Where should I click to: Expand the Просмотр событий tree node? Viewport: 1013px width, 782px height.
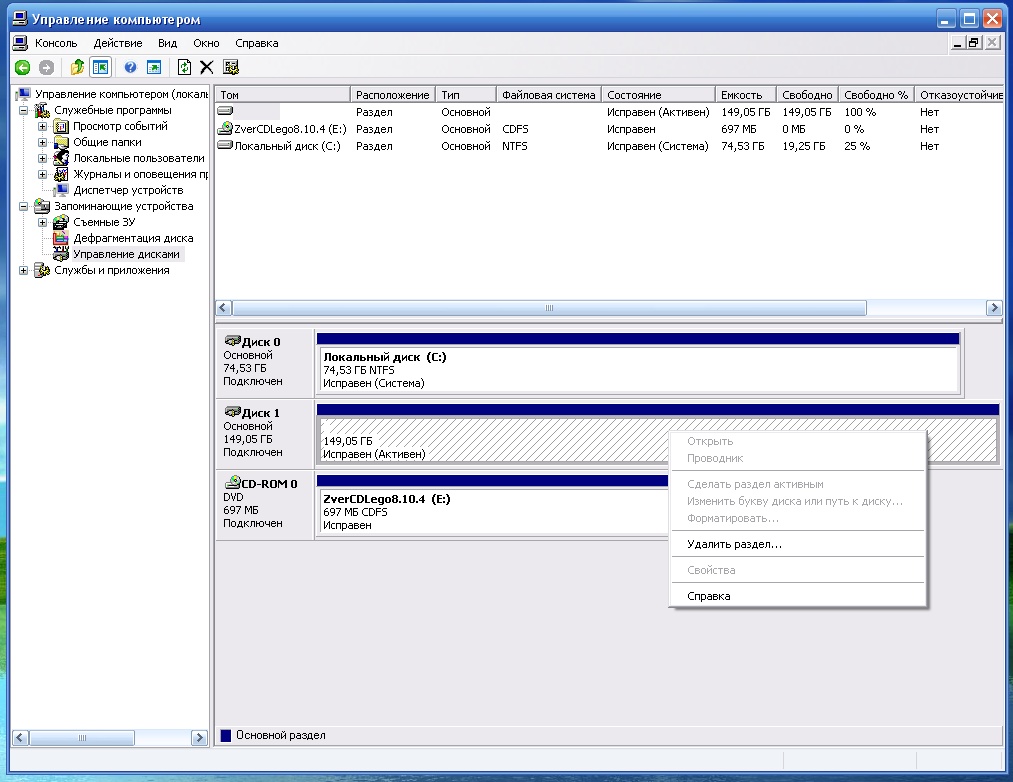click(x=43, y=126)
